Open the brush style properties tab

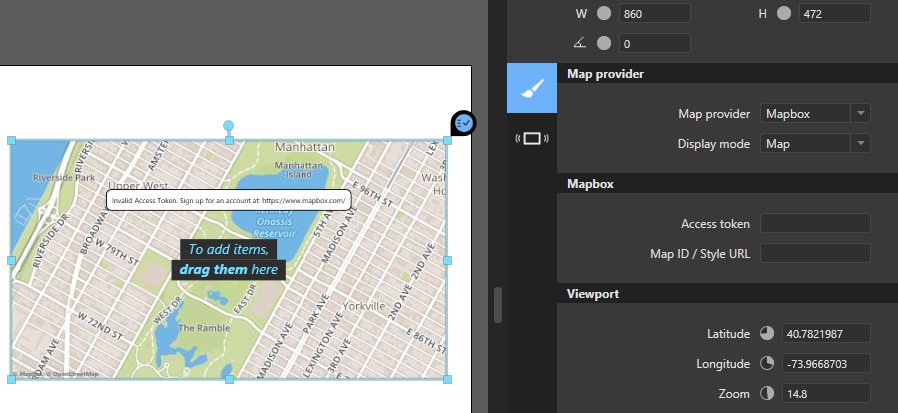(x=531, y=88)
